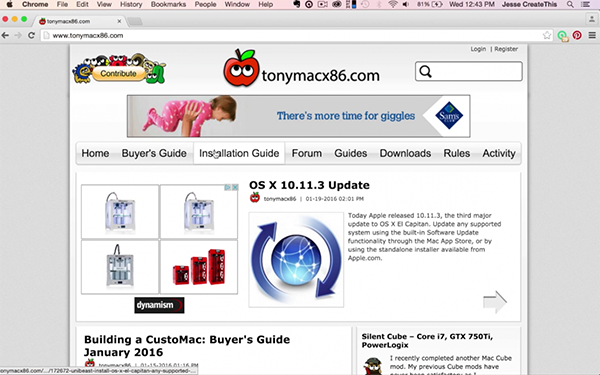The height and width of the screenshot is (375, 600).
Task: Open the People menu
Action: [205, 5]
